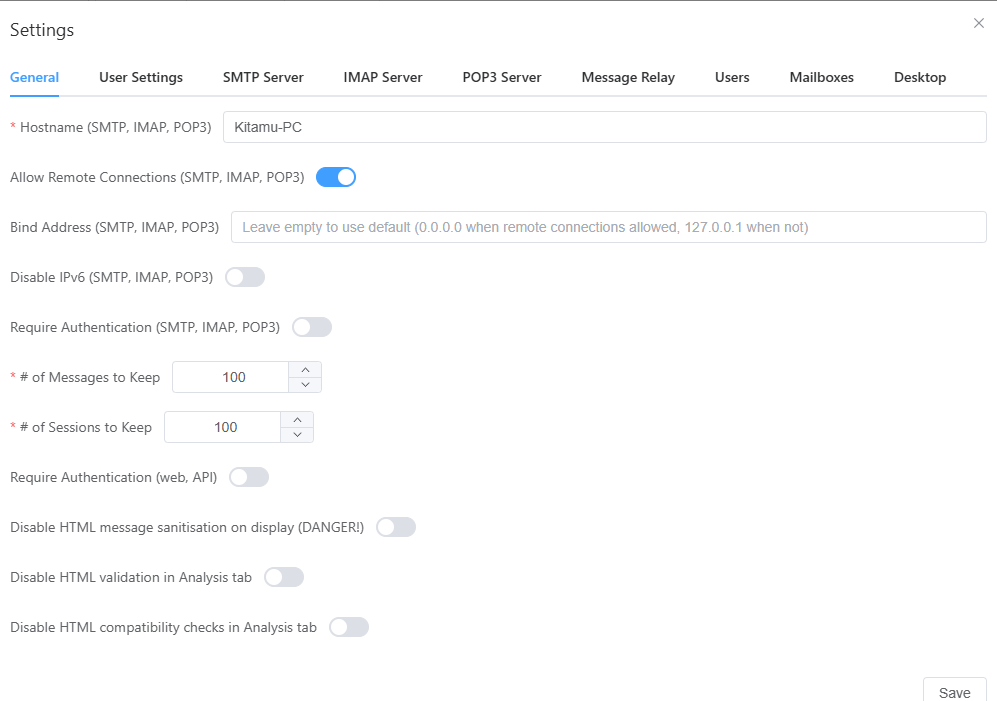Click the Save button
The height and width of the screenshot is (701, 997).
pos(954,692)
